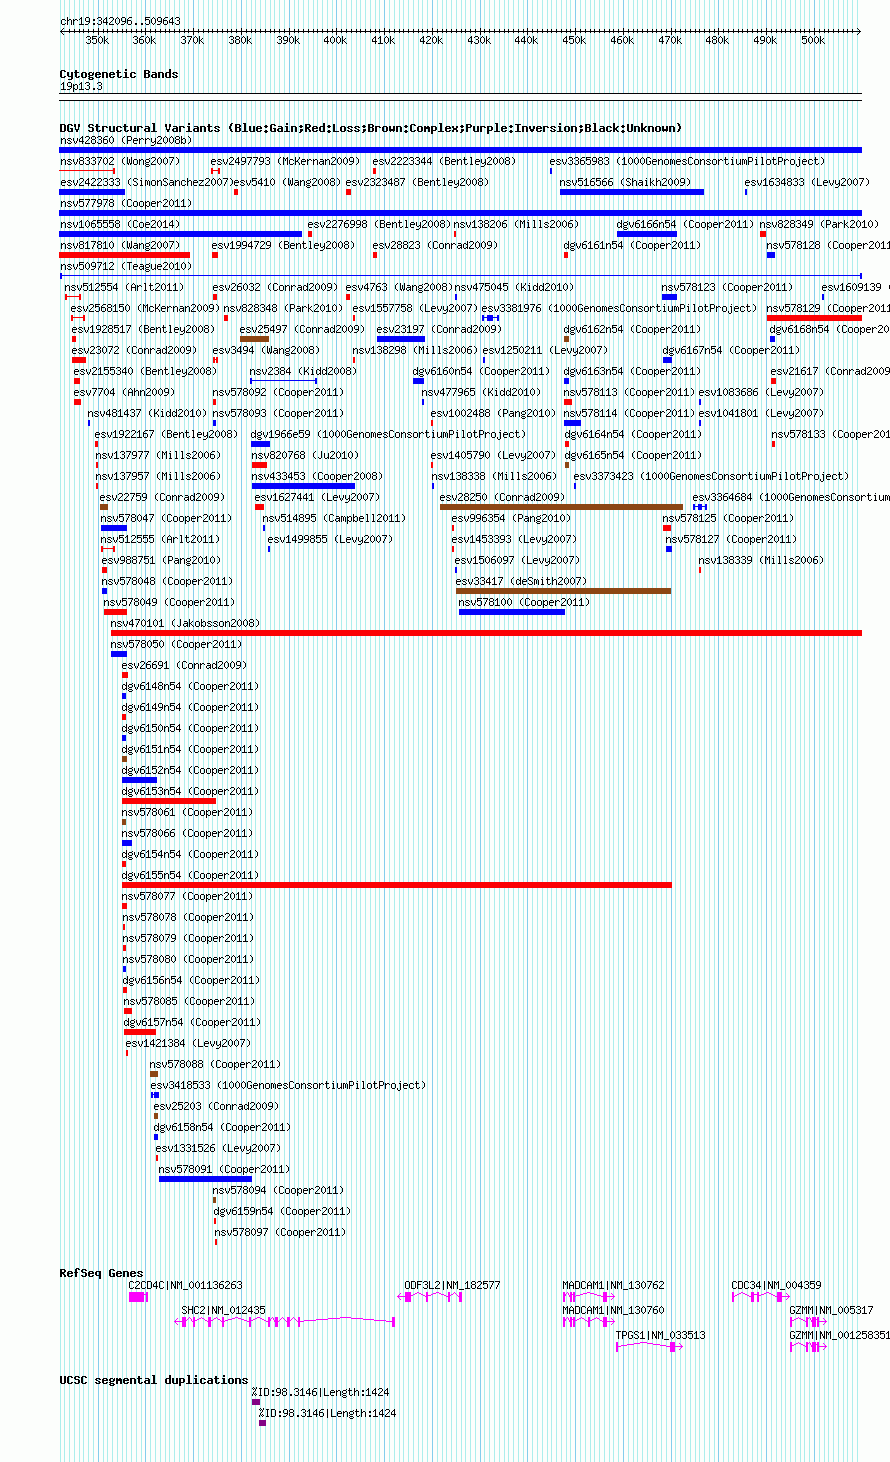Select the red dgv6155n54 (Cooper2011) loss bar
Viewport: 890px width, 1462px height.
[397, 885]
